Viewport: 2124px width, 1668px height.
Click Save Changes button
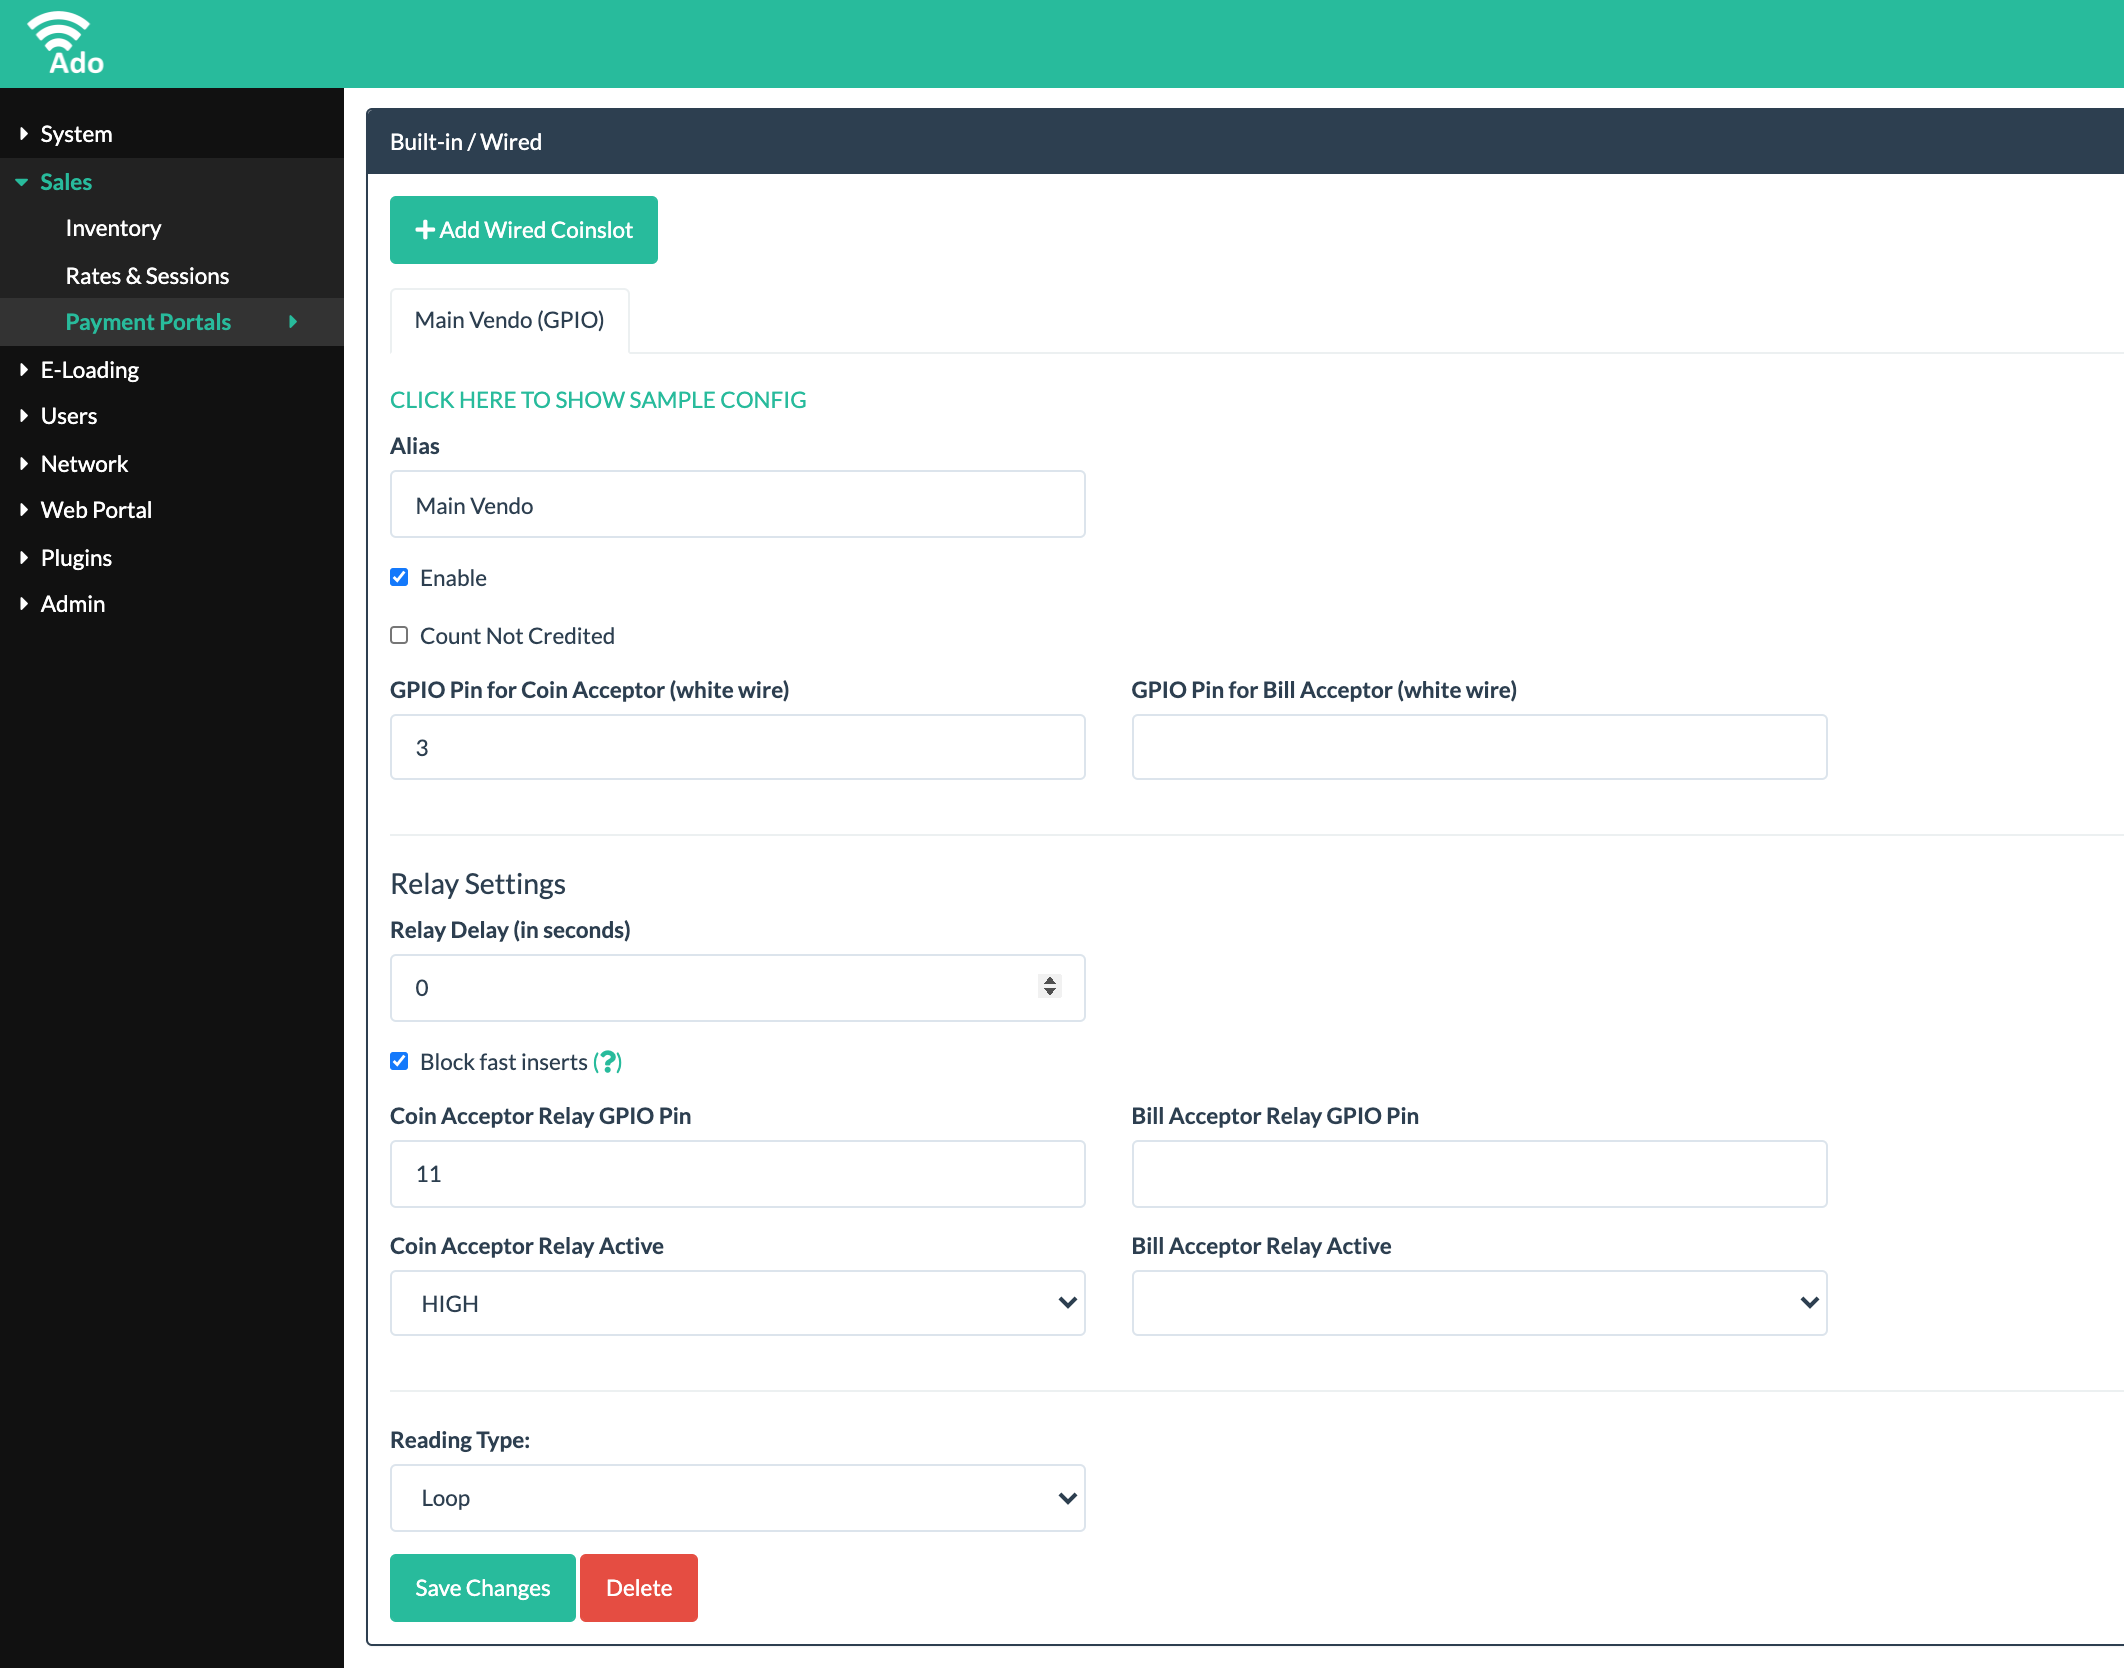point(483,1588)
